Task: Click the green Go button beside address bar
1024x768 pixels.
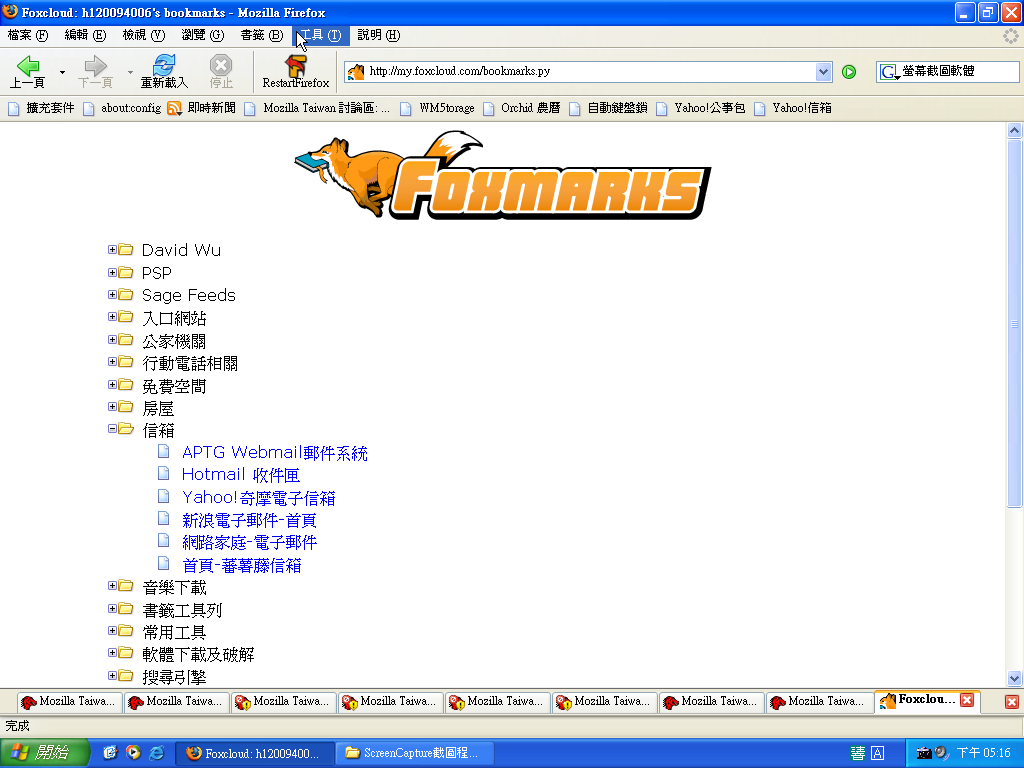Action: click(x=849, y=72)
